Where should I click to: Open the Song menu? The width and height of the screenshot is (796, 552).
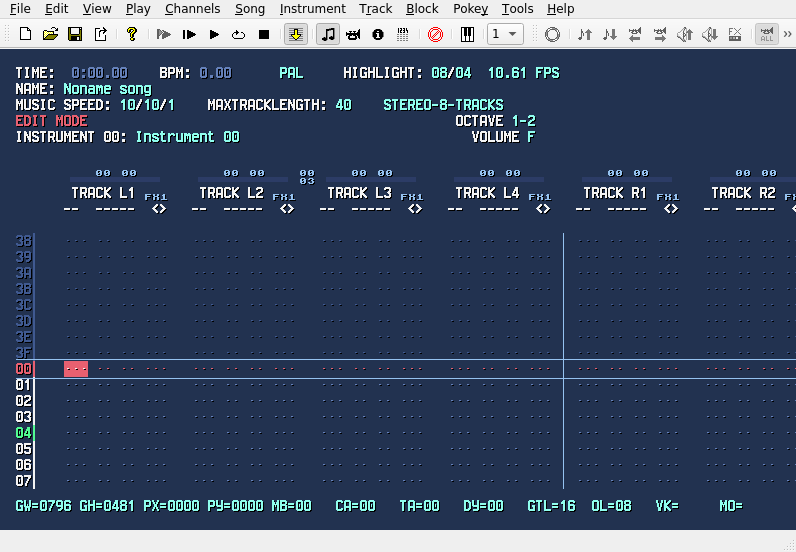250,9
